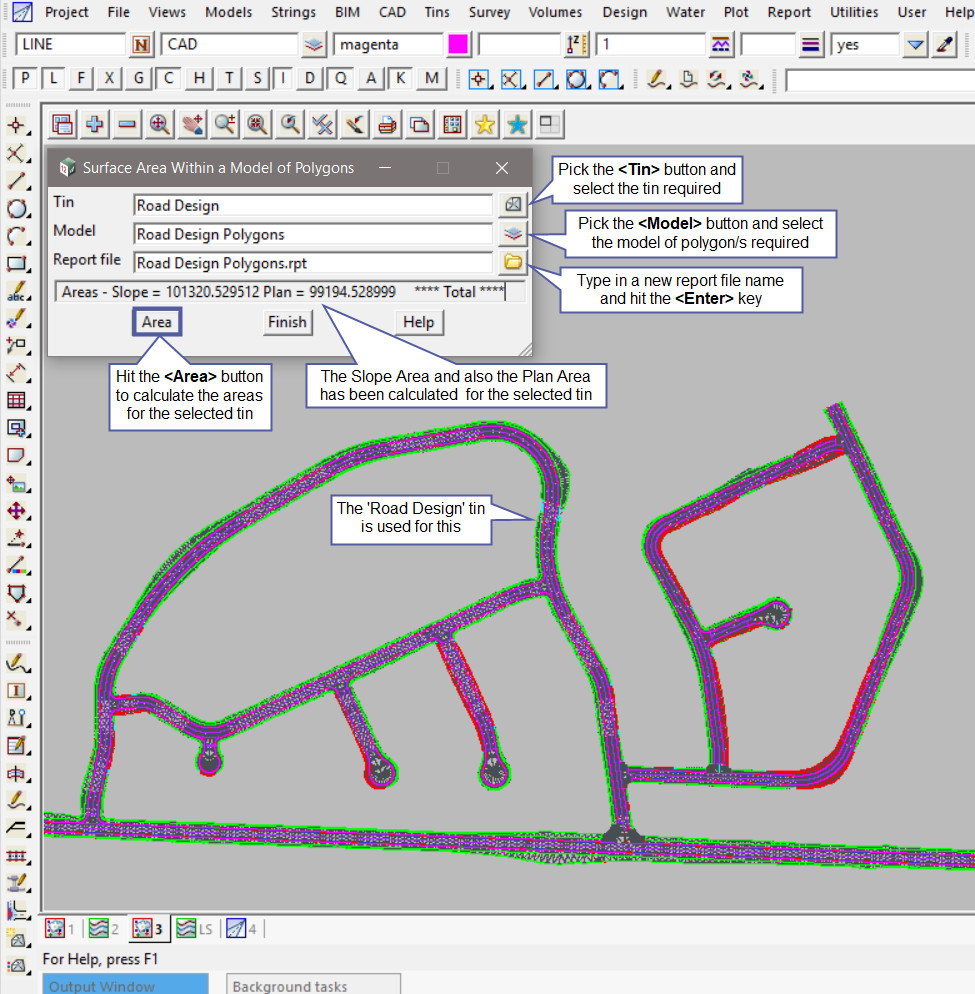Viewport: 975px width, 994px height.
Task: Click the printer icon in view toolbar
Action: [386, 124]
